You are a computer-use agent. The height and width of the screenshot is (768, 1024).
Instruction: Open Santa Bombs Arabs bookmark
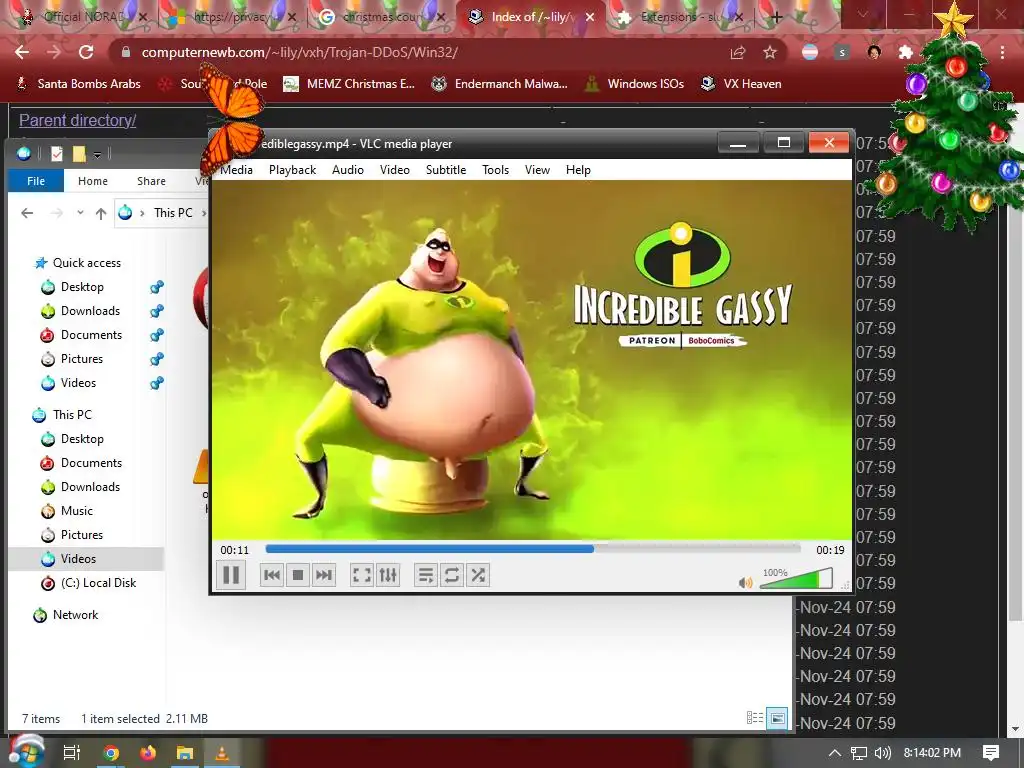click(x=78, y=84)
